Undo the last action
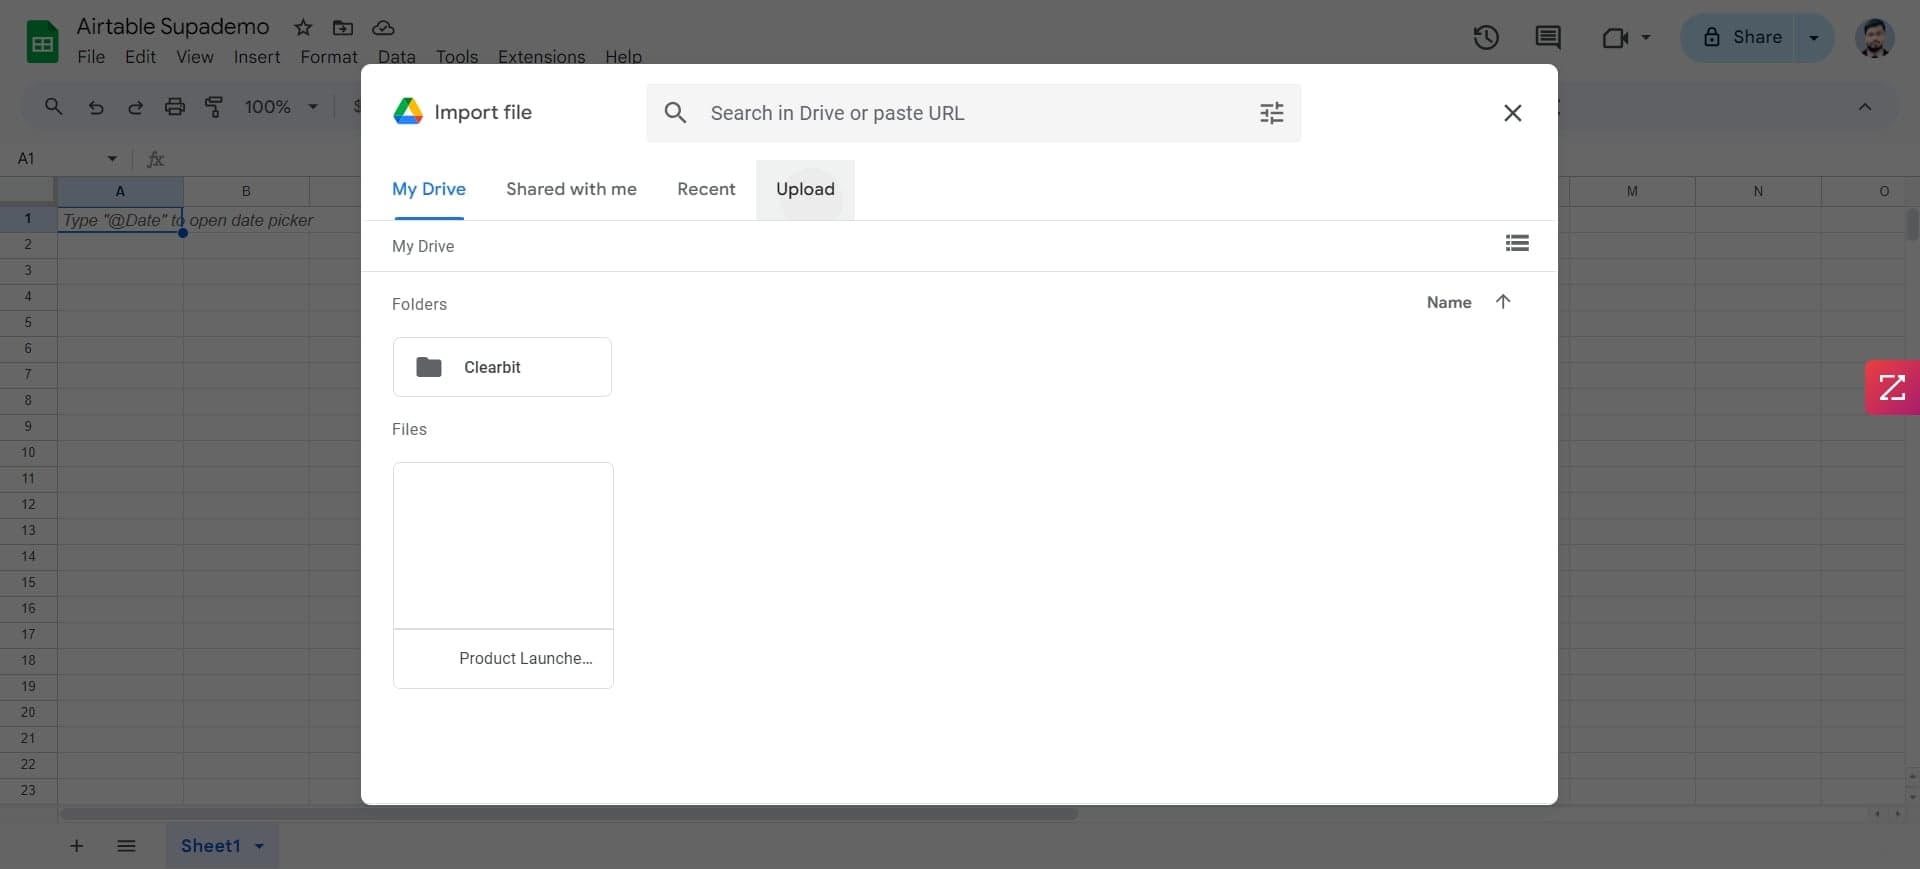Image resolution: width=1920 pixels, height=869 pixels. point(96,107)
